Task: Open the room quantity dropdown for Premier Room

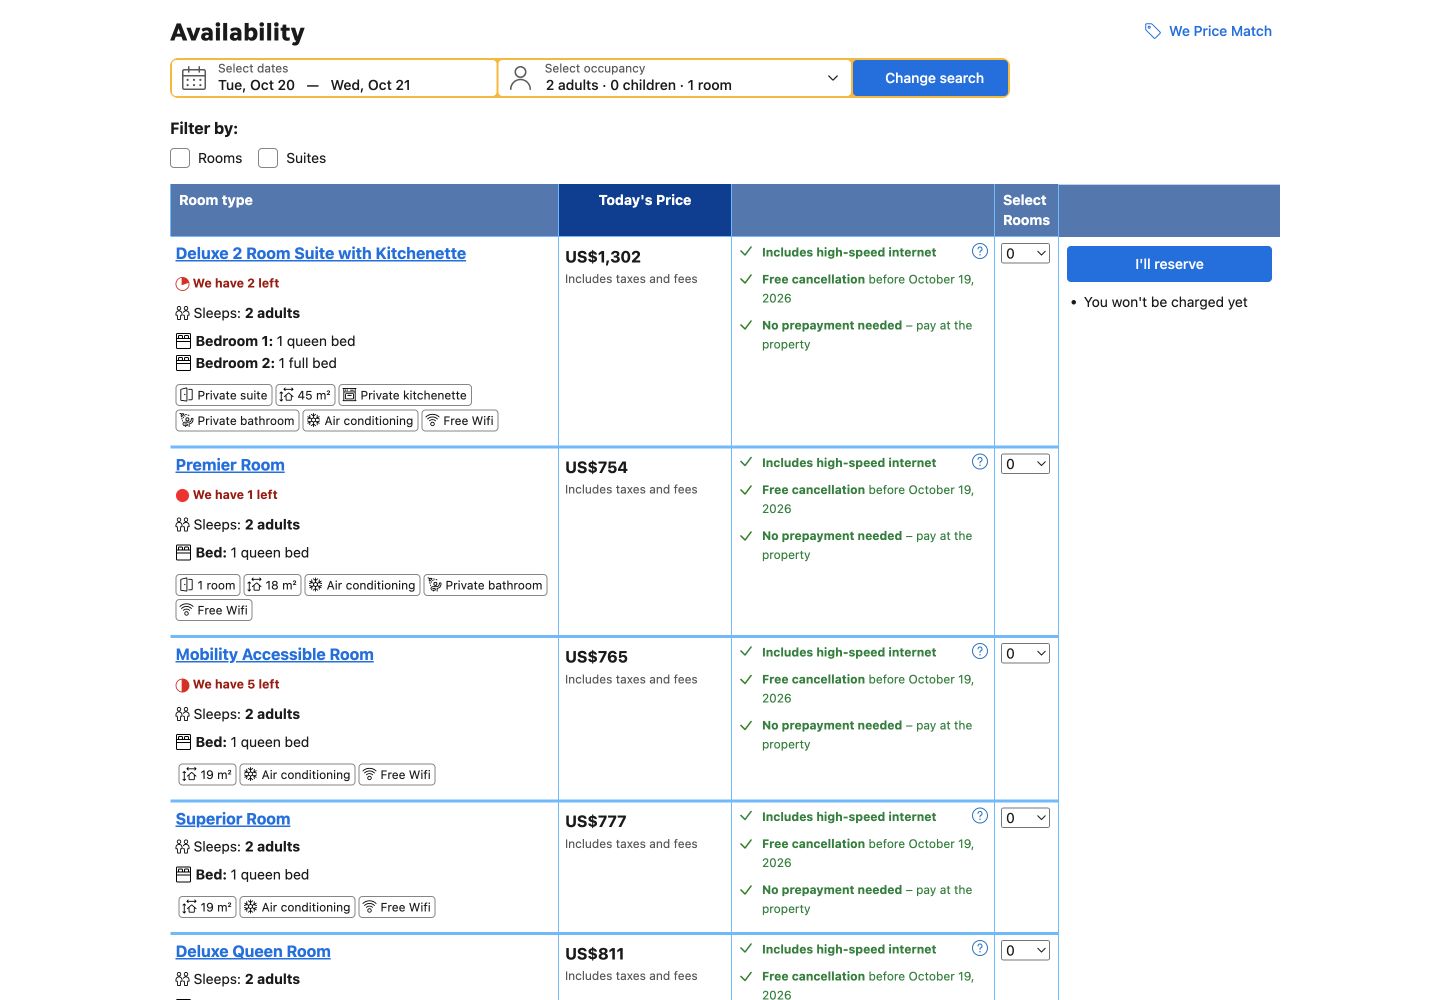Action: [x=1026, y=464]
